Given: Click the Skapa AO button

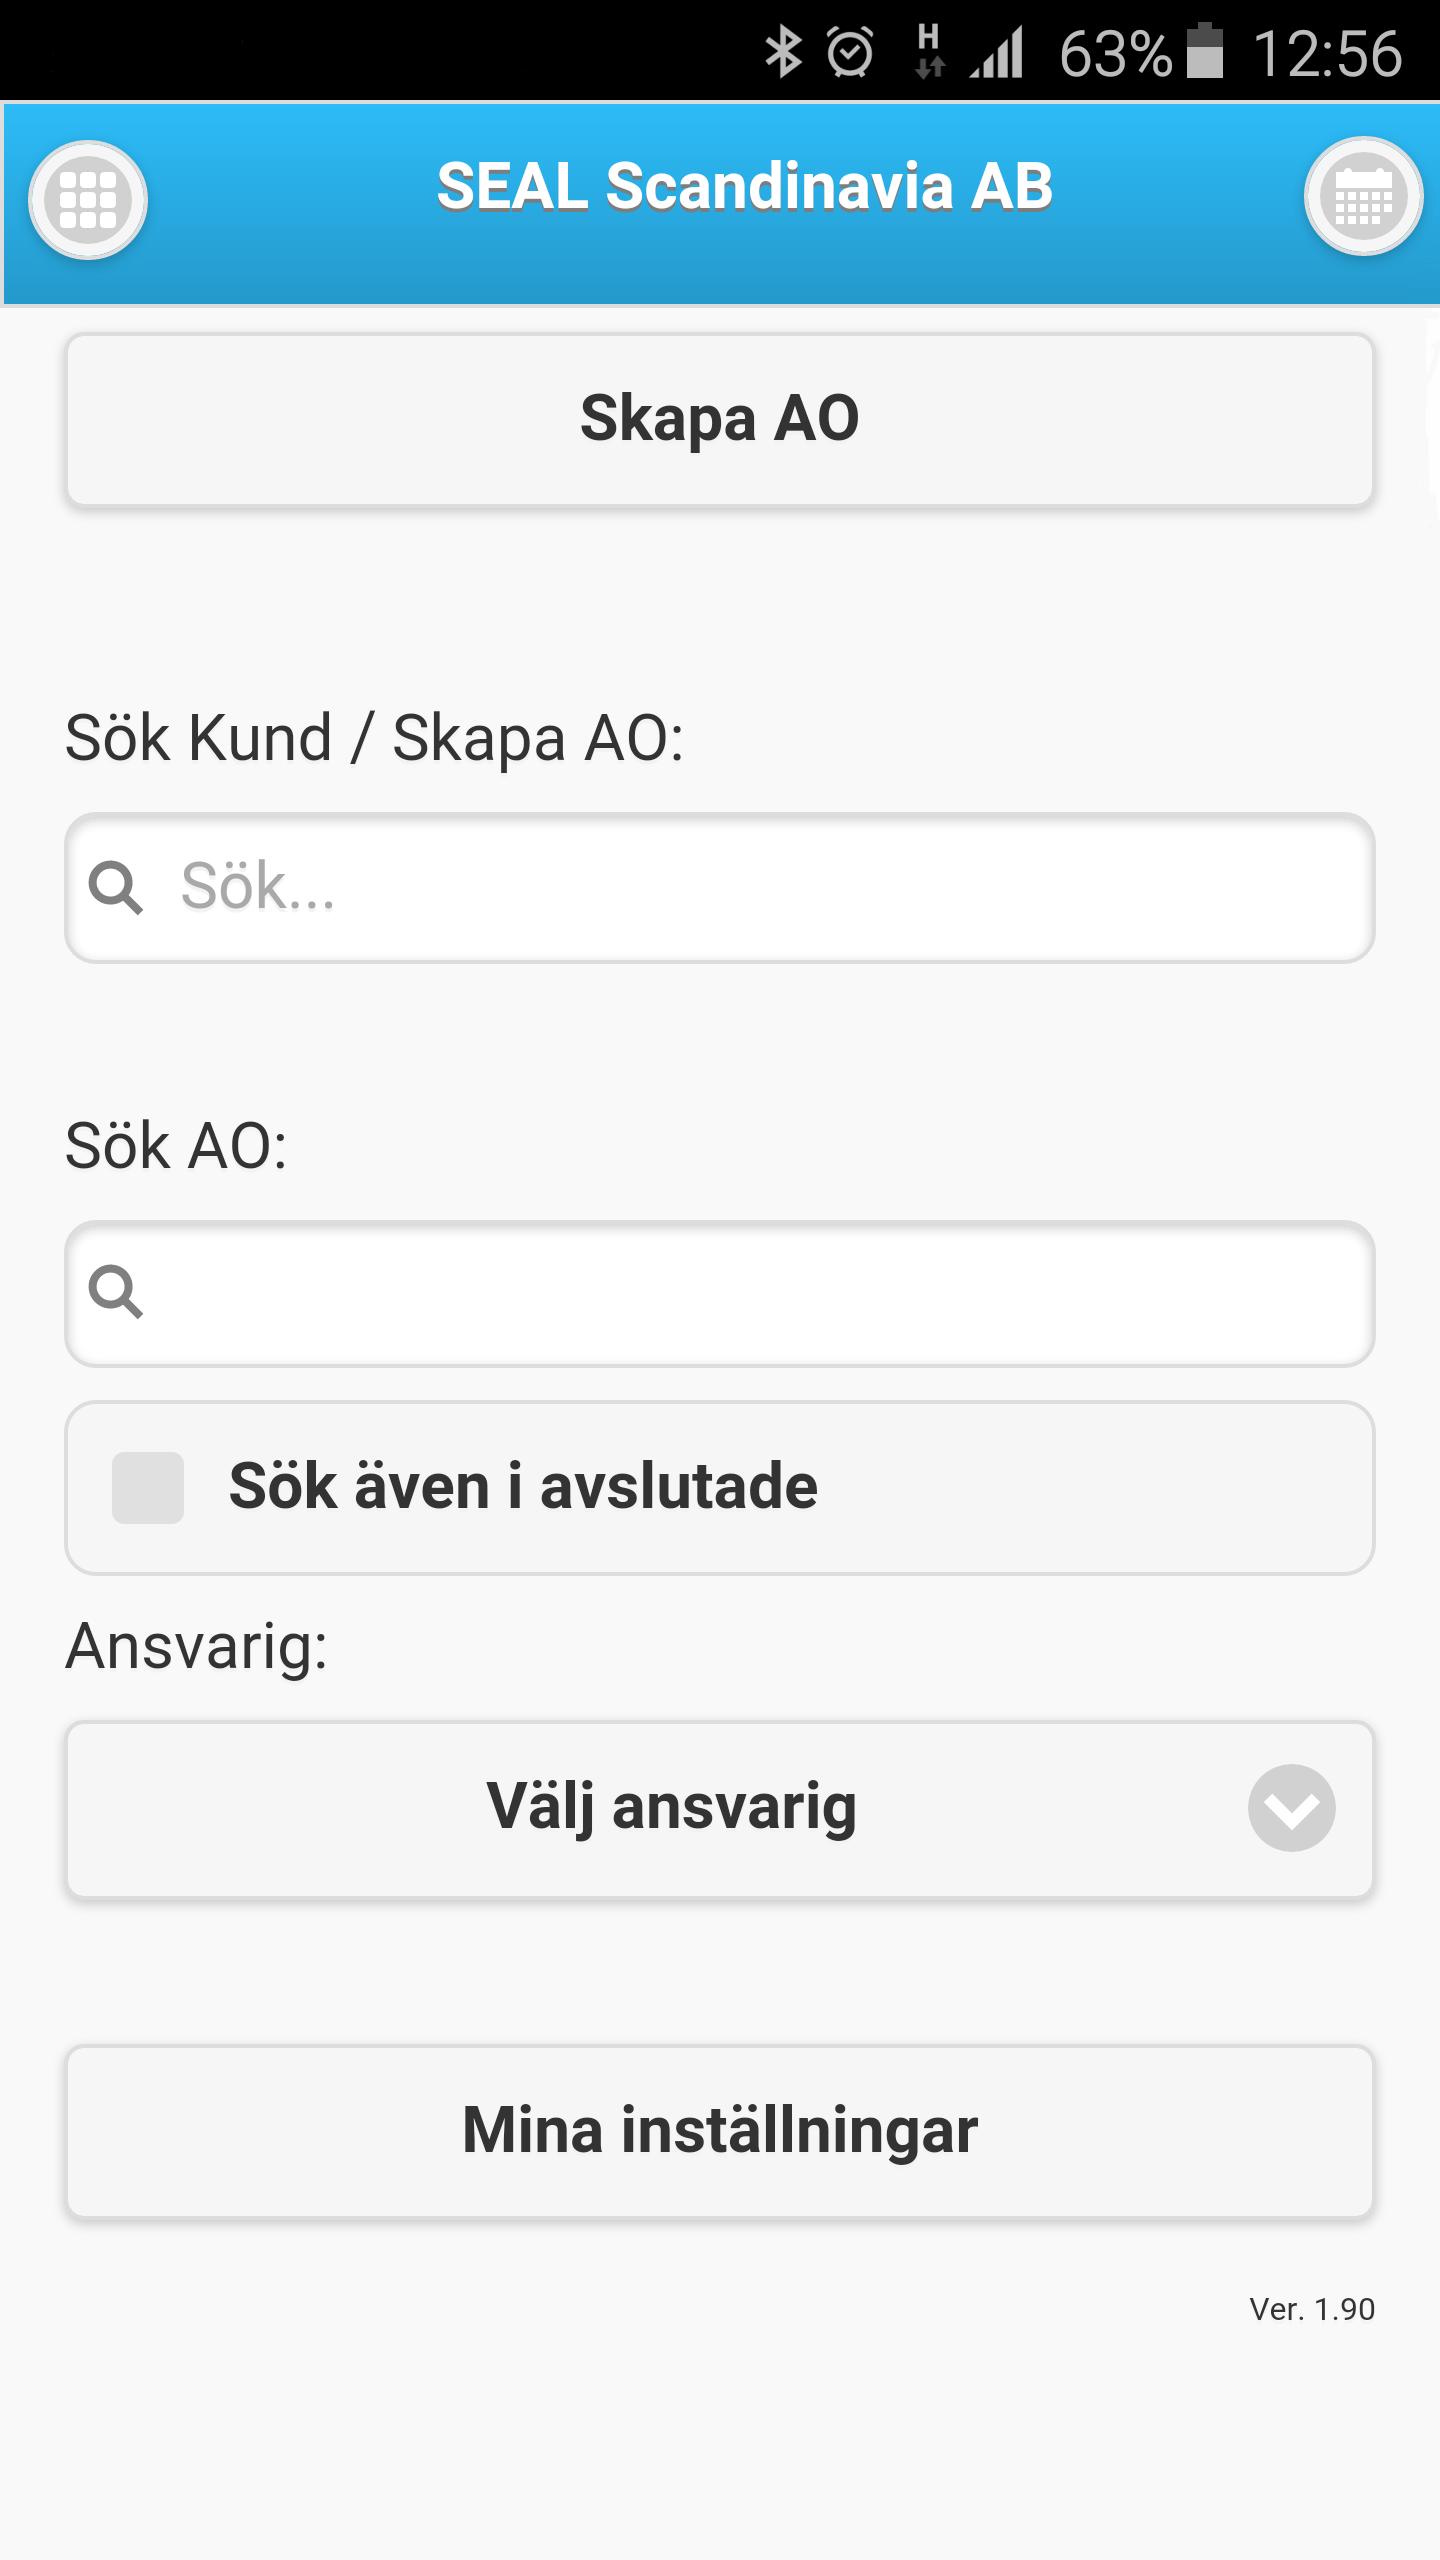Looking at the screenshot, I should tap(720, 419).
